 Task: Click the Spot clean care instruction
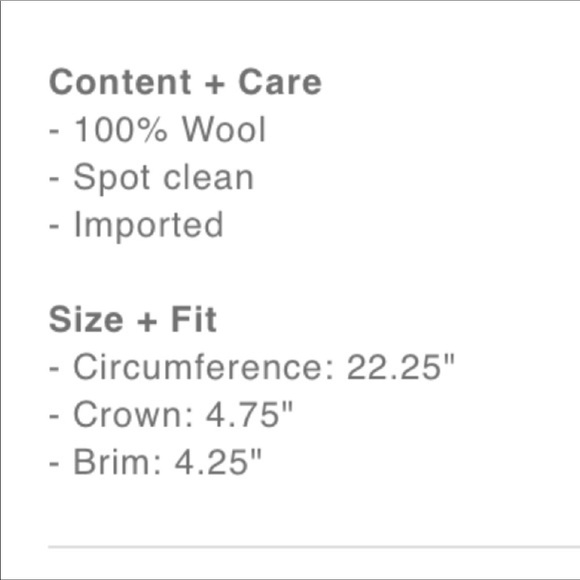pos(151,178)
